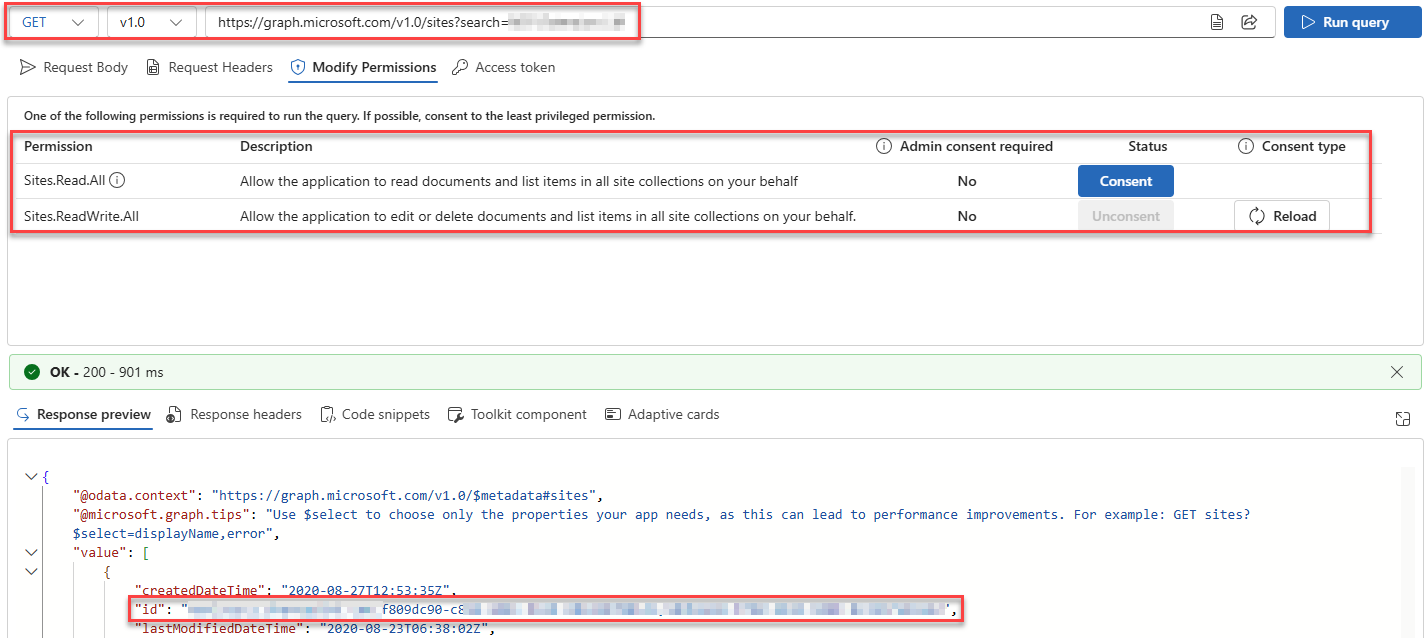Click the Admin consent required info icon
Viewport: 1424px width, 638px height.
[884, 146]
